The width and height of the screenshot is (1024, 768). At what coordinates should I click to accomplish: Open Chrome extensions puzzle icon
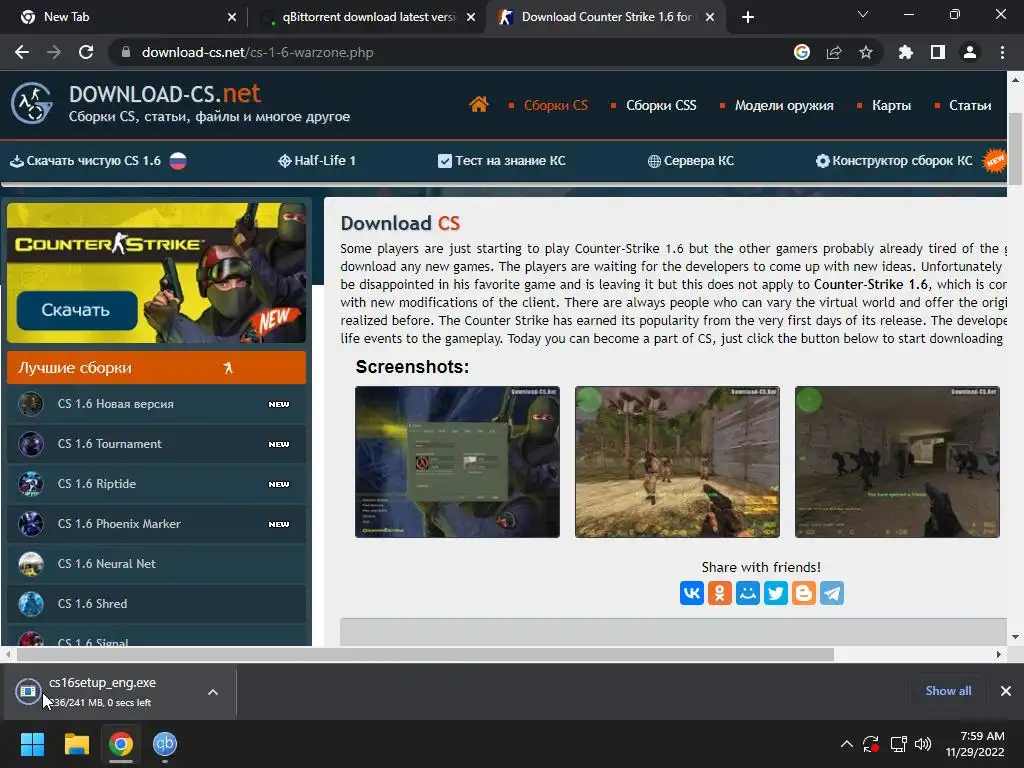point(906,52)
